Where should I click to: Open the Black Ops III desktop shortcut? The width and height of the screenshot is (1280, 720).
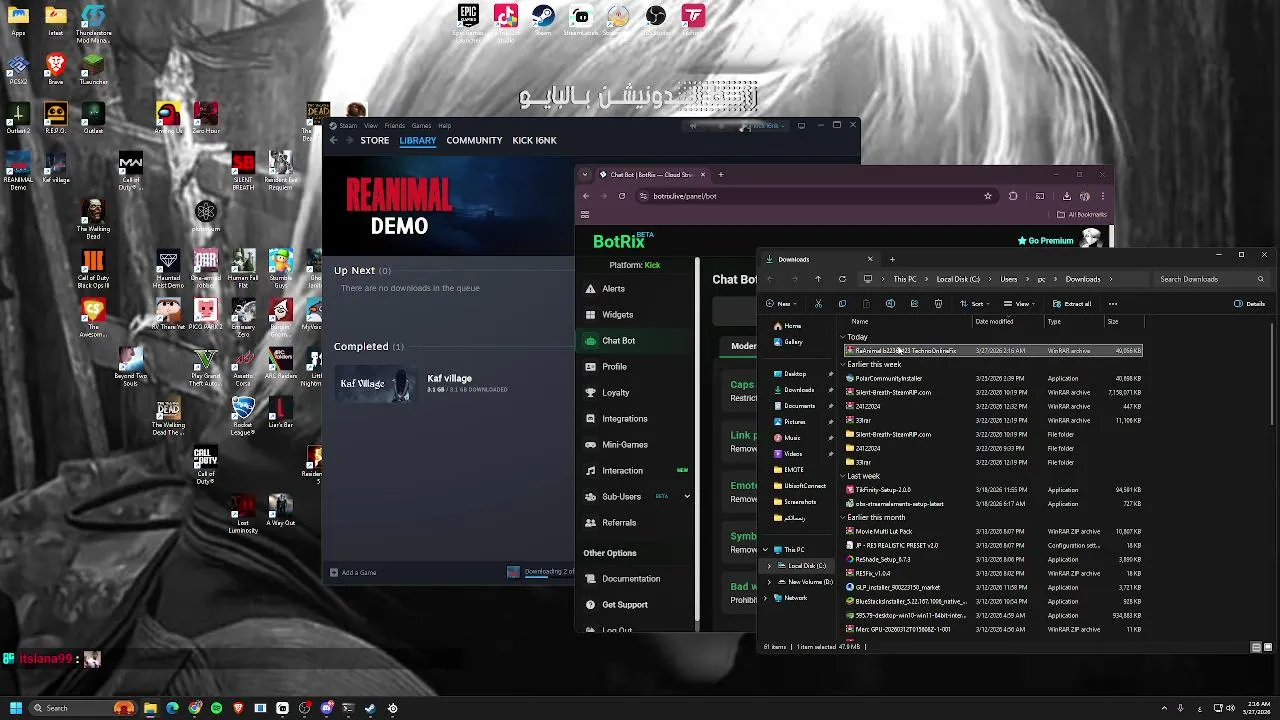[x=93, y=270]
